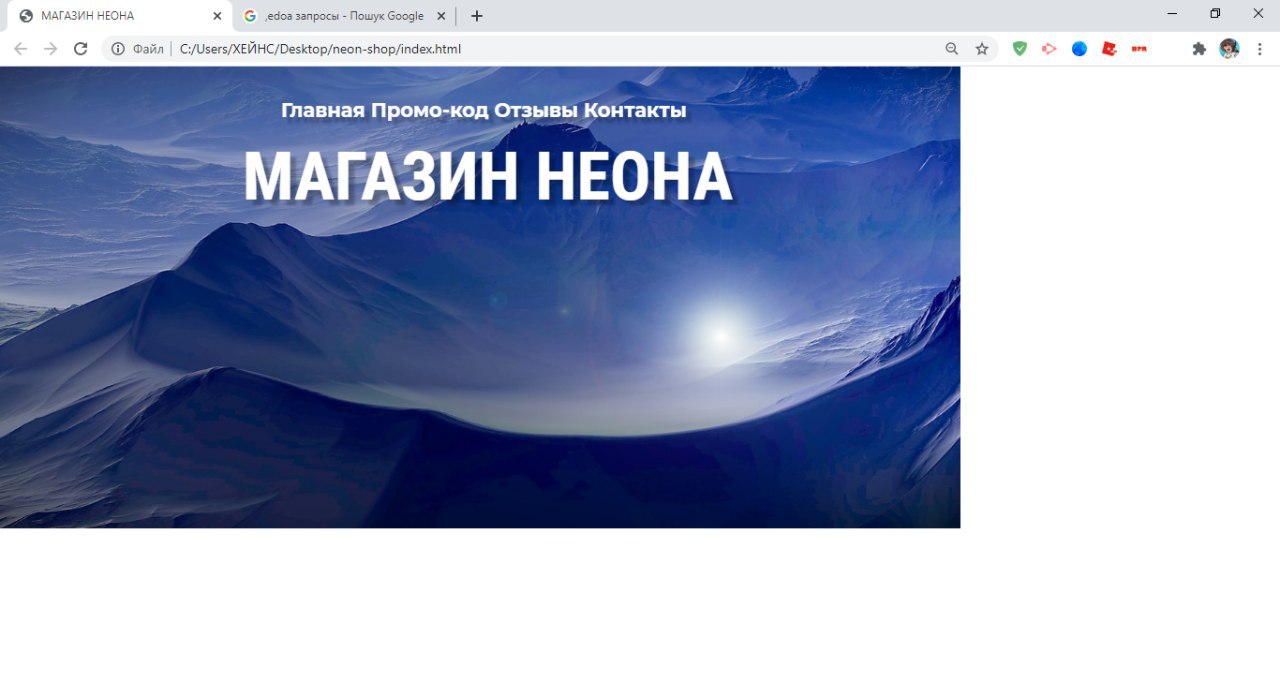1280x682 pixels.
Task: Open the Extensions puzzle menu
Action: coord(1199,48)
